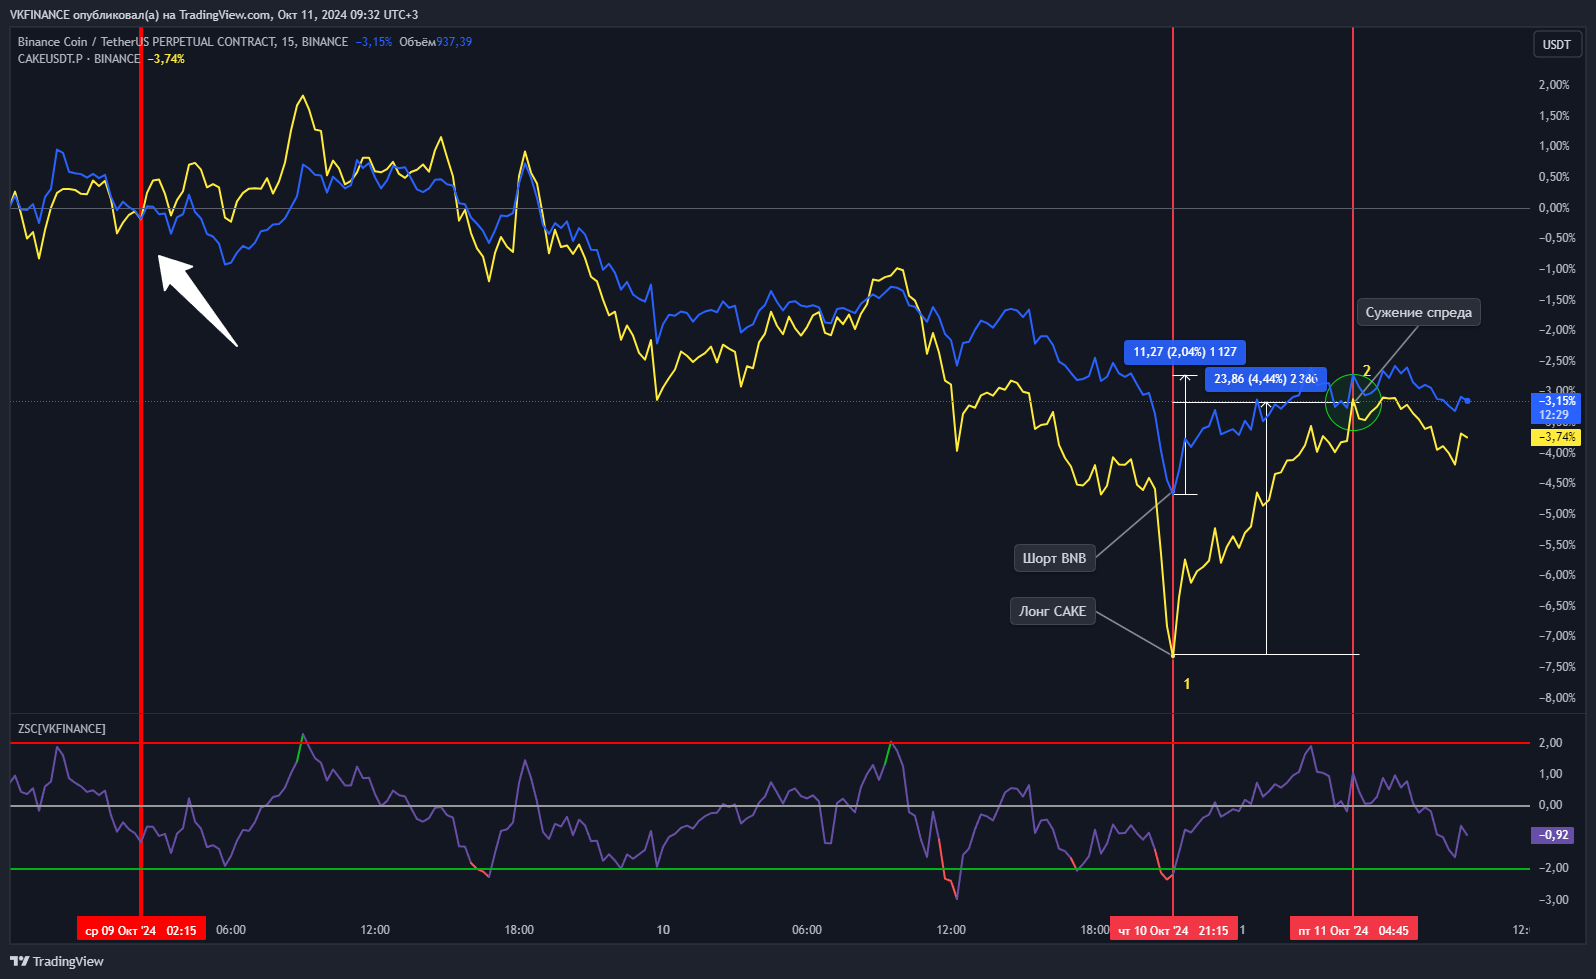Click the blue -3,15% price scale label
The image size is (1596, 979).
[x=1555, y=407]
